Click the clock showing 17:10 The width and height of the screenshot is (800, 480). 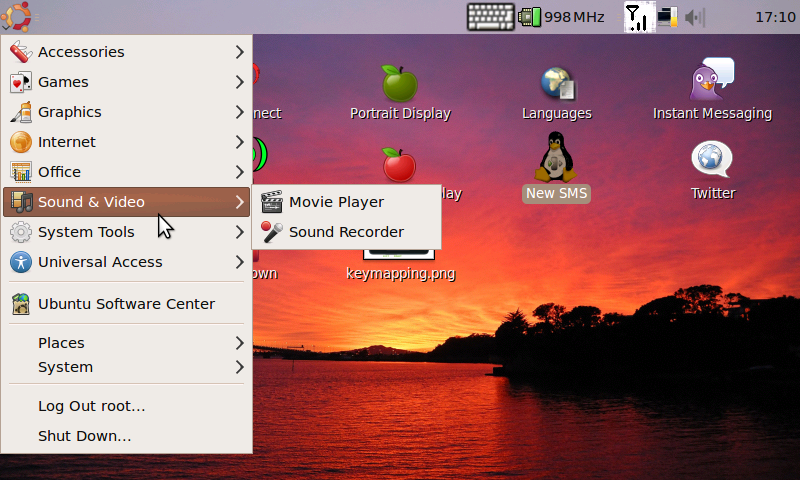[774, 17]
